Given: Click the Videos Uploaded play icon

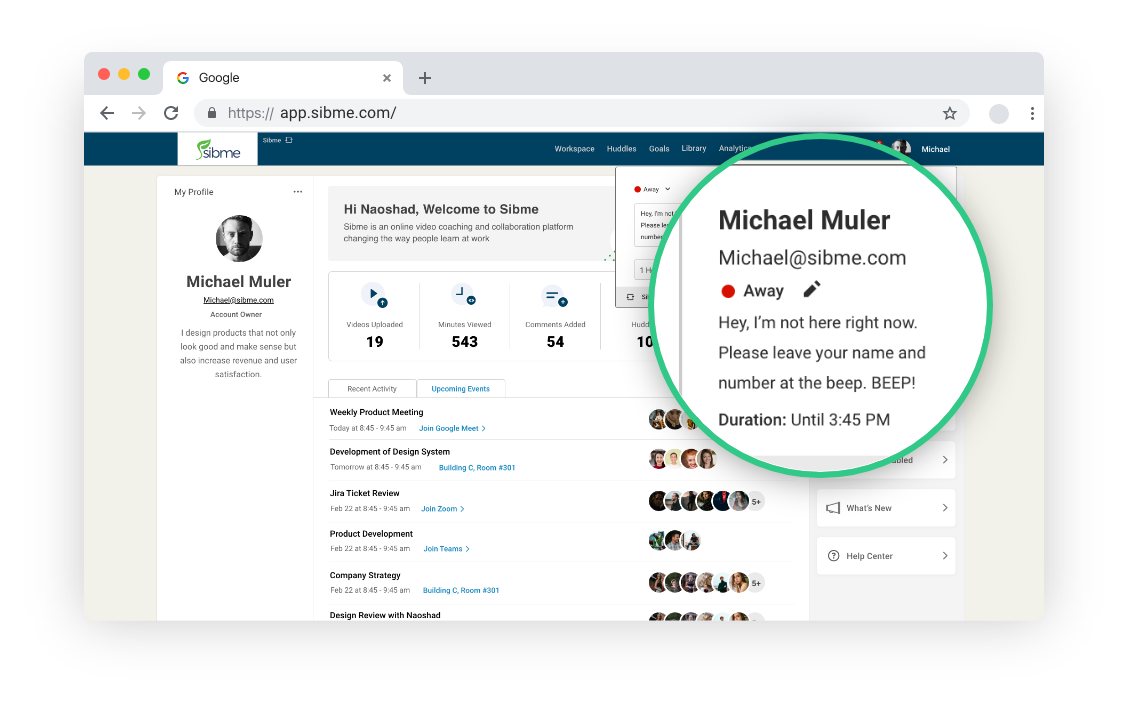Looking at the screenshot, I should point(375,295).
